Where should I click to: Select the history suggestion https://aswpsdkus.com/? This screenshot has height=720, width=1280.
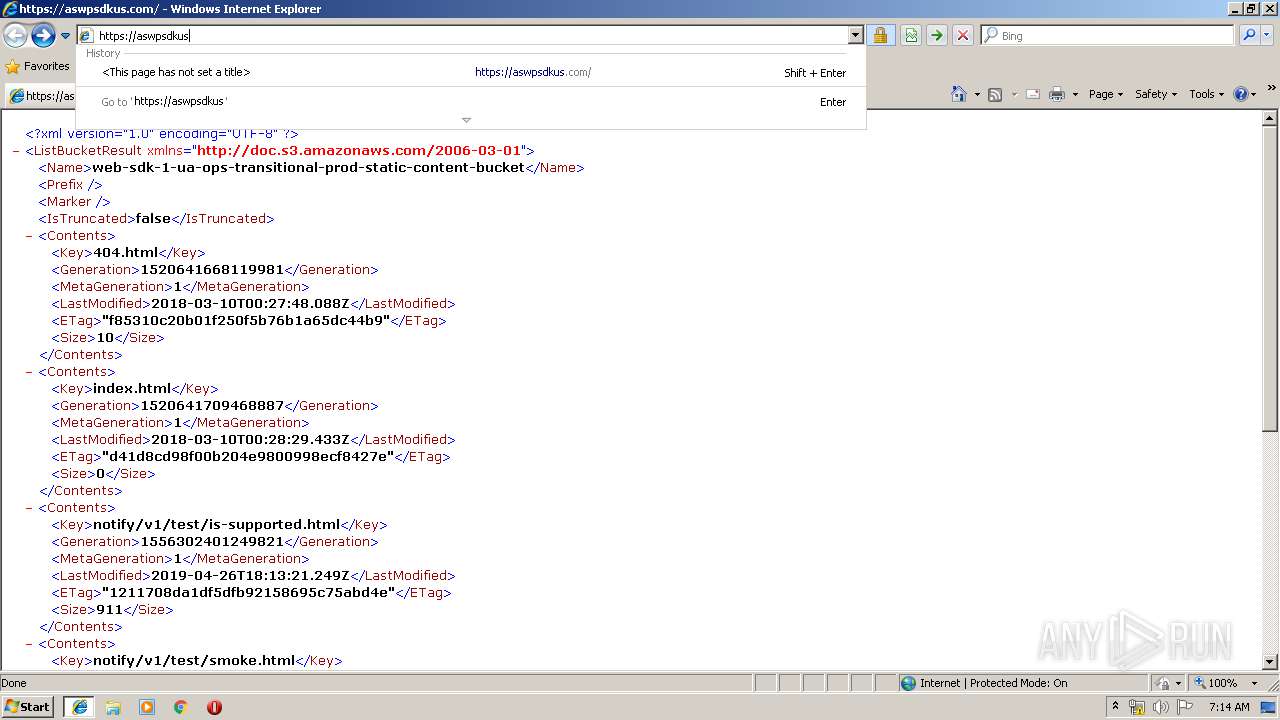[x=471, y=72]
